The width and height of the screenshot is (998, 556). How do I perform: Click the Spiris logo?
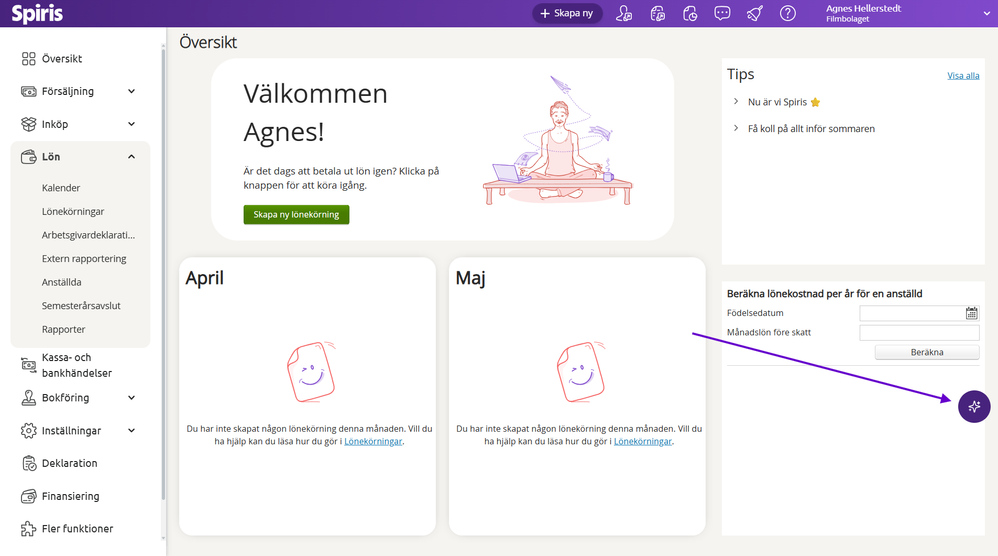point(37,14)
